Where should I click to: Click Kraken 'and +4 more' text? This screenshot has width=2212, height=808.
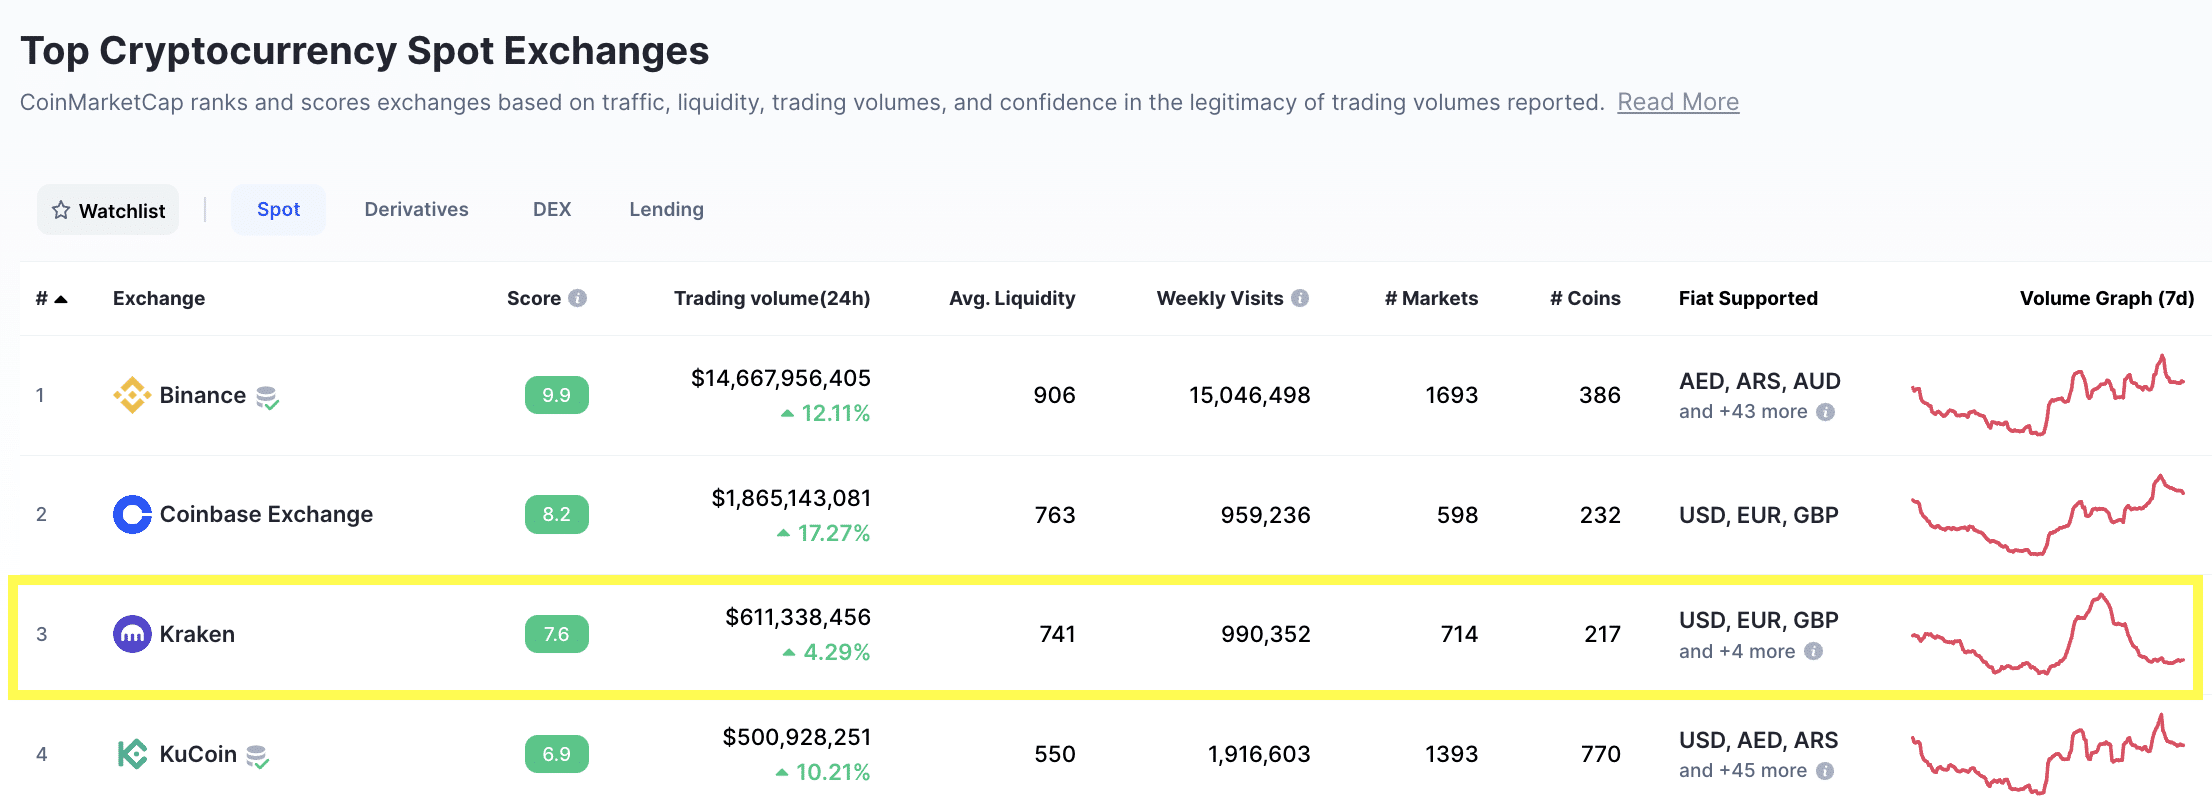(1737, 651)
